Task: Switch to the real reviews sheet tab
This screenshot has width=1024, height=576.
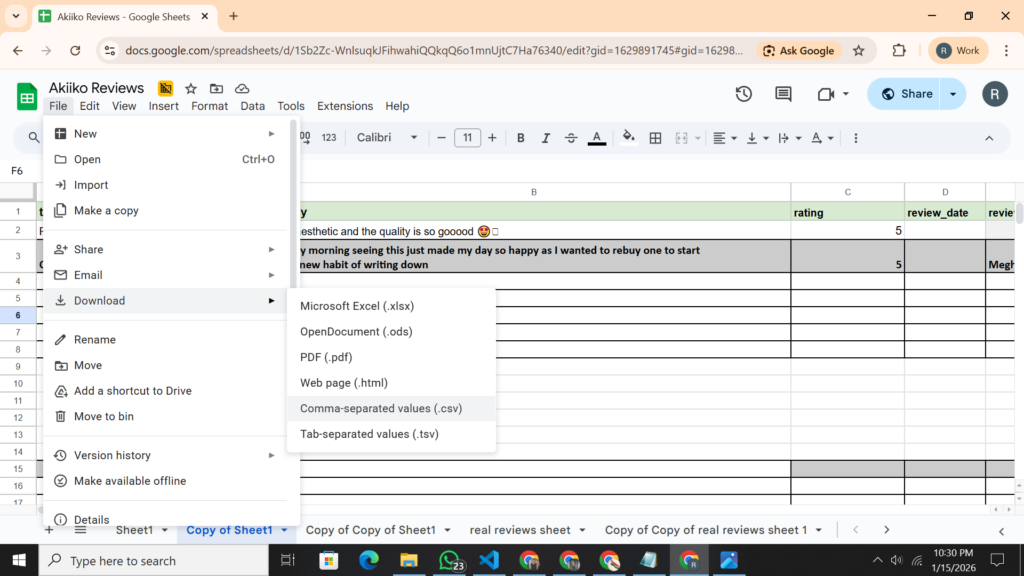Action: tap(519, 530)
